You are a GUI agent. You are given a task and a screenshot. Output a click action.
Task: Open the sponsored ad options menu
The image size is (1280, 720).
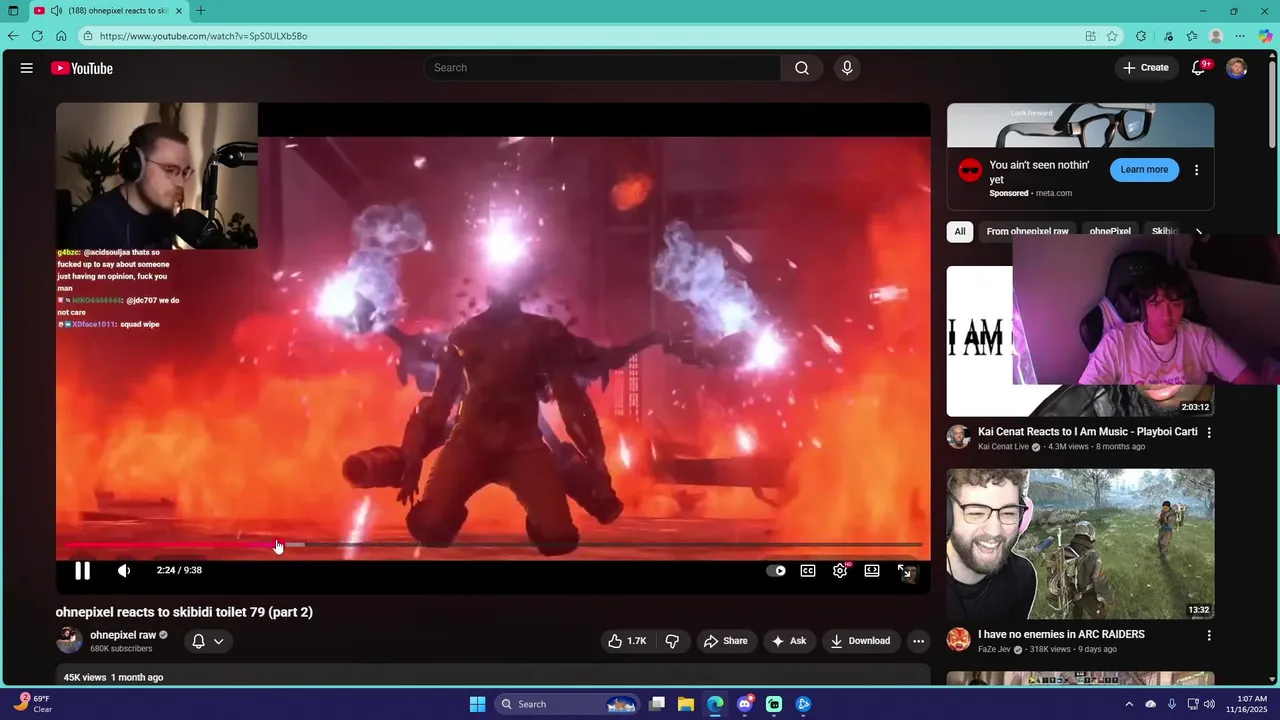coord(1196,170)
